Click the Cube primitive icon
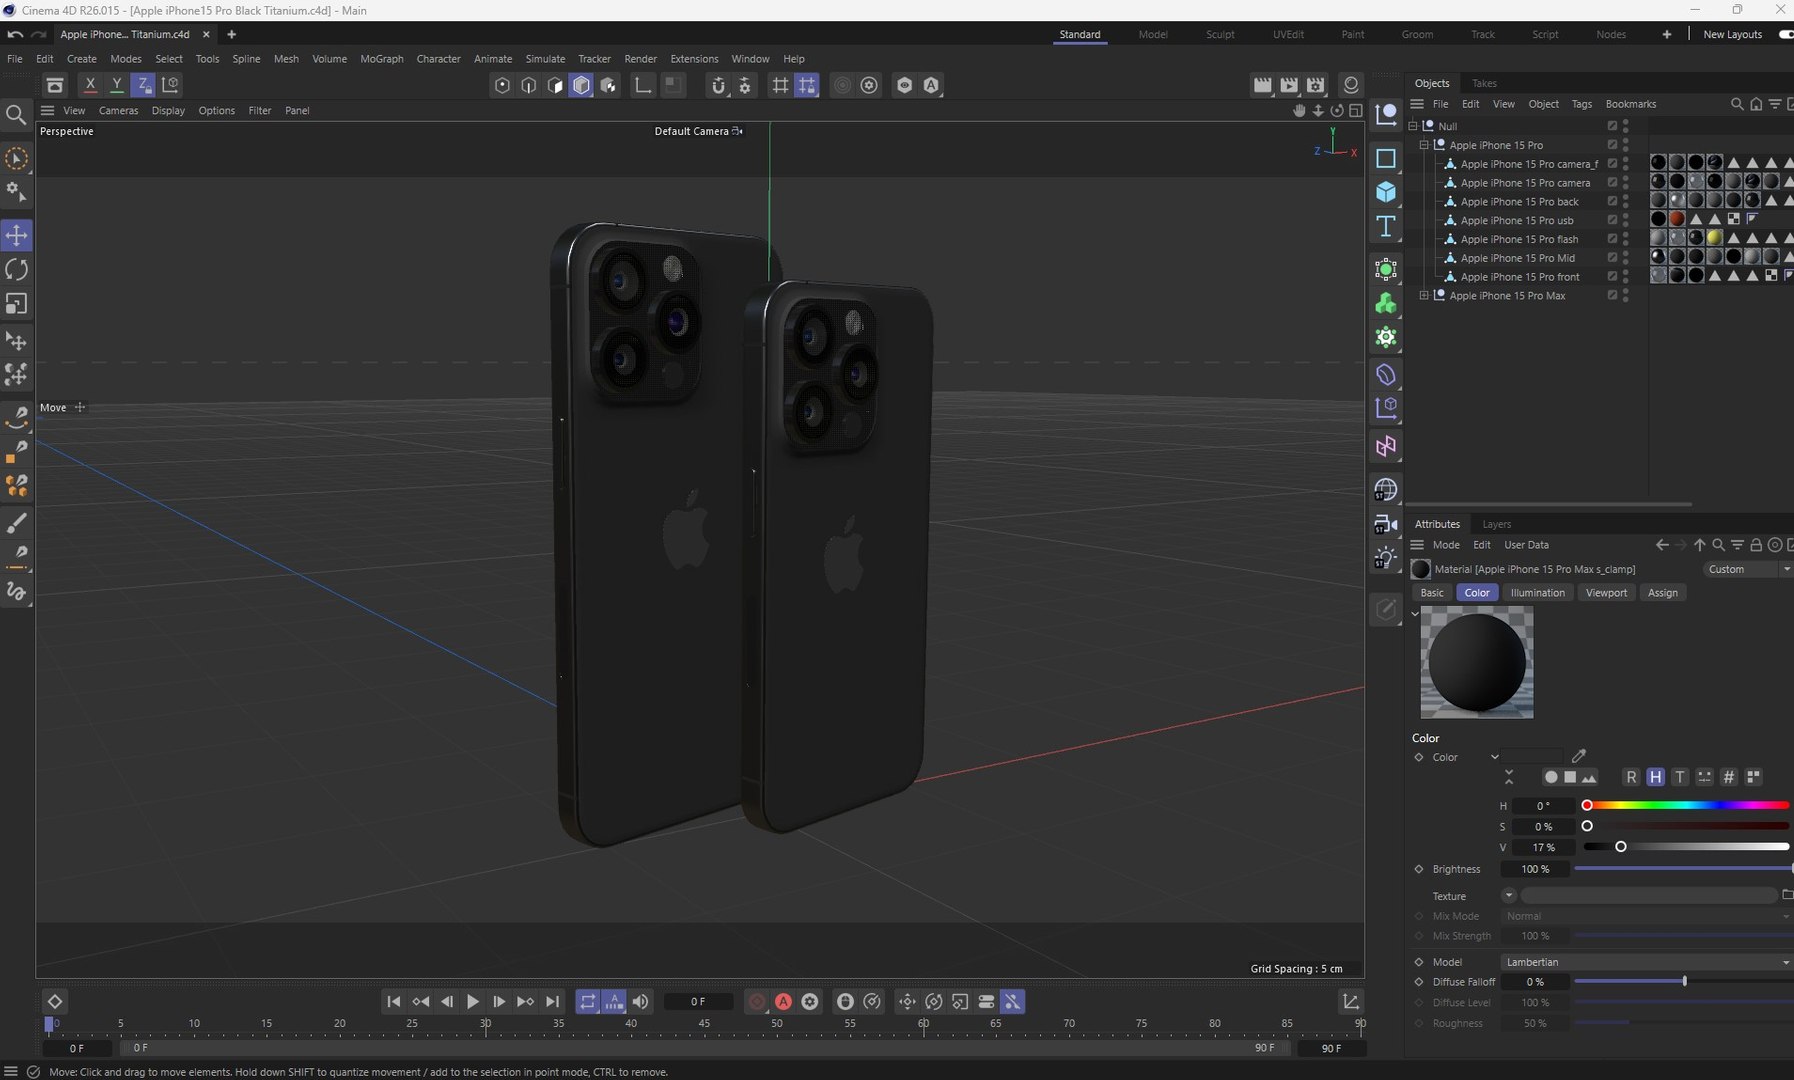 tap(1386, 192)
